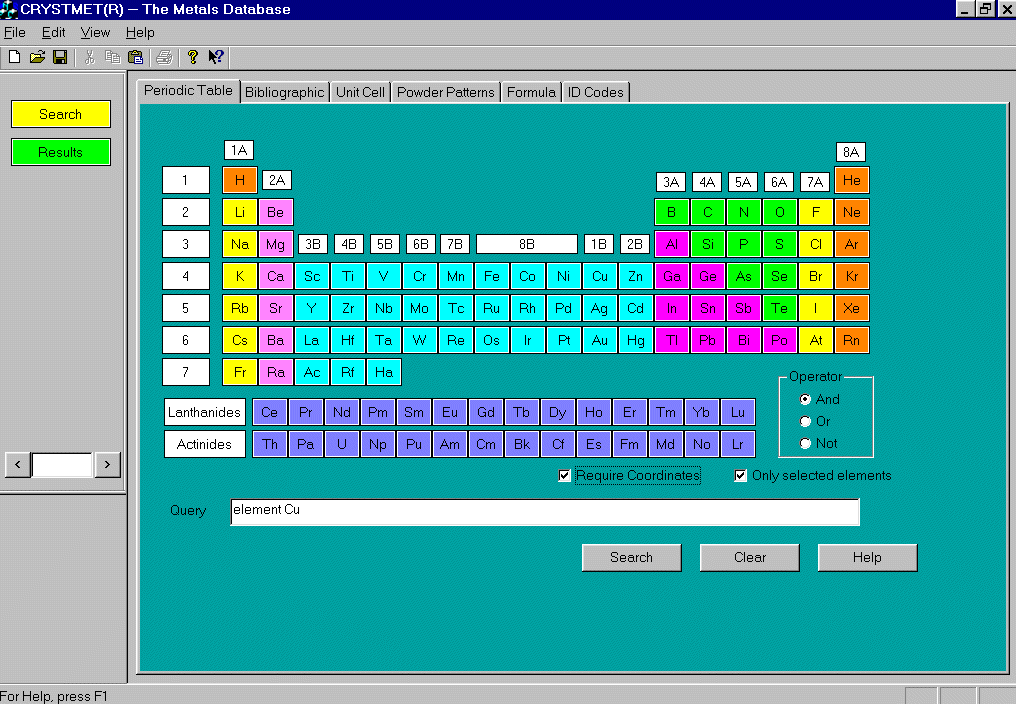Click the gray Search button below query
The width and height of the screenshot is (1016, 704).
(x=632, y=557)
